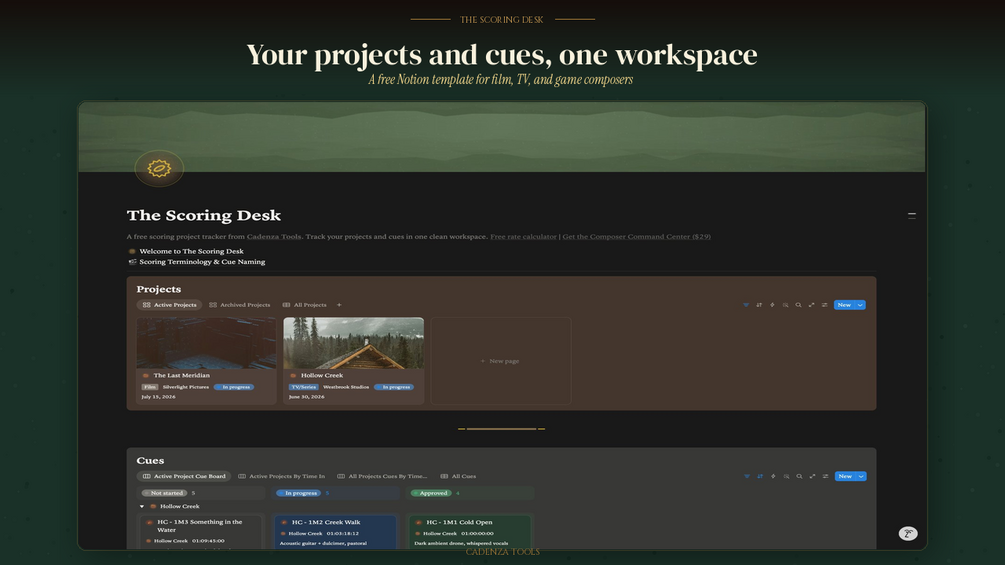
Task: Open Scoring Terminology & Cue Naming page
Action: click(x=202, y=261)
